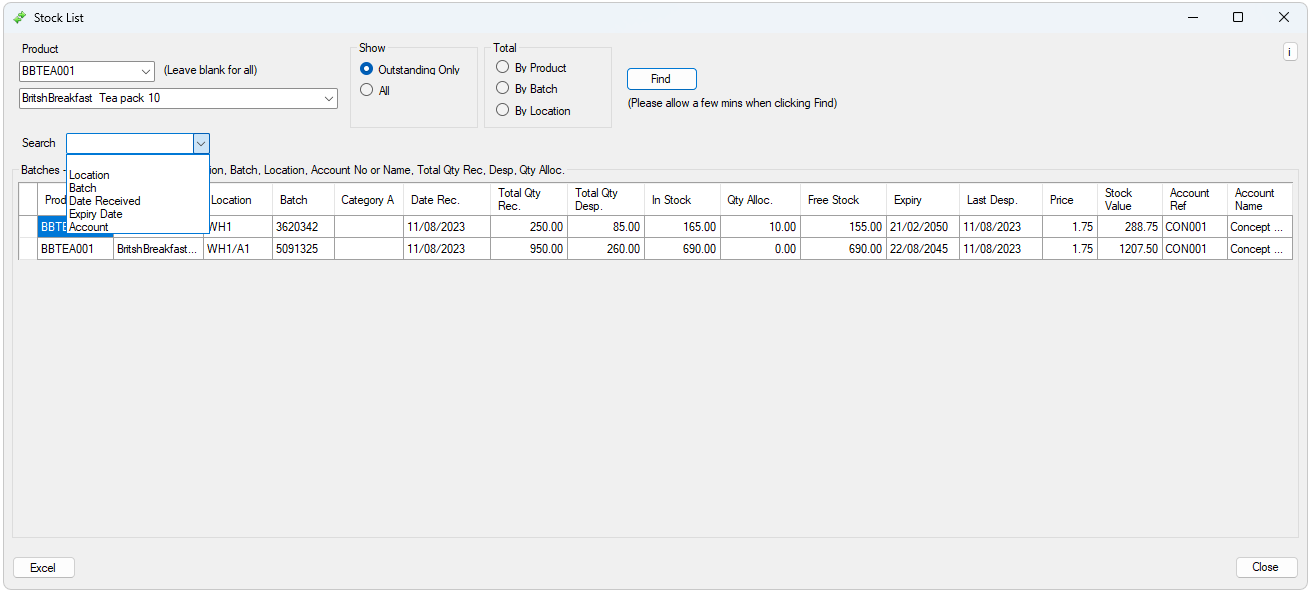Collapse the Search dropdown arrow
Viewport: 1312px width, 594px height.
click(201, 143)
